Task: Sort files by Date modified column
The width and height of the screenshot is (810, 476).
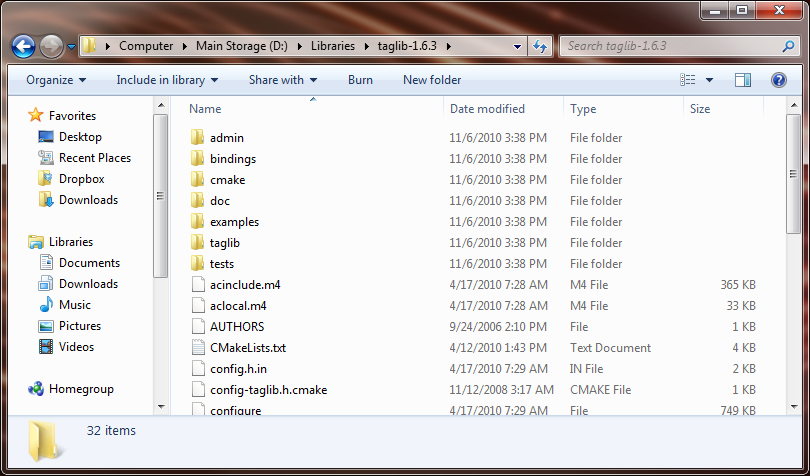Action: pyautogui.click(x=487, y=109)
